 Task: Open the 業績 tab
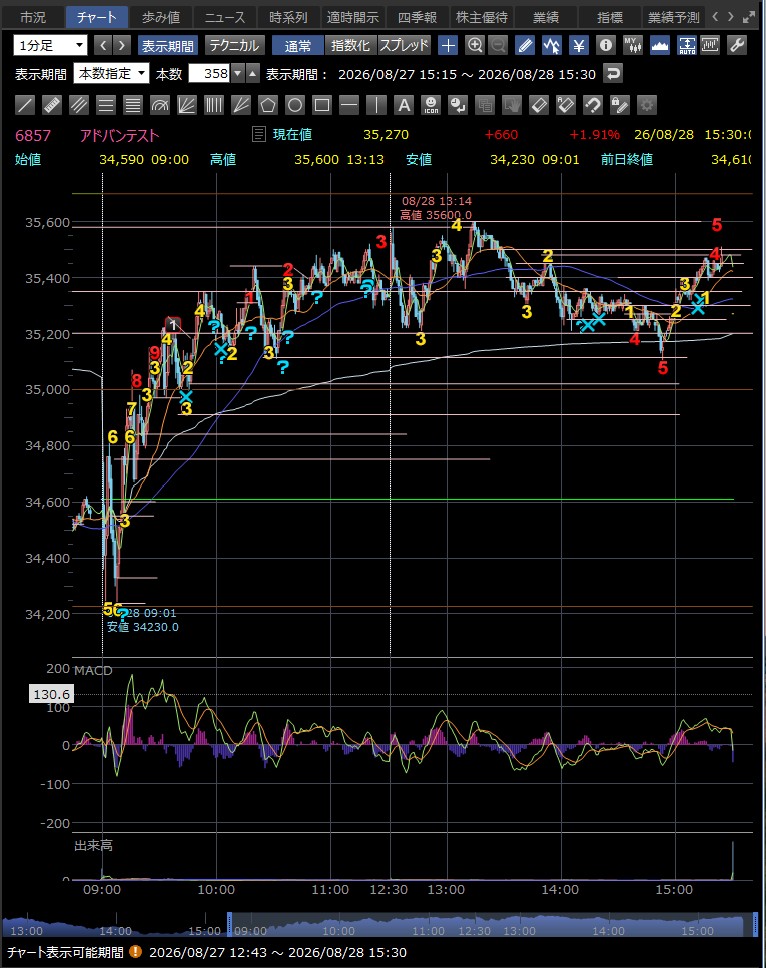pos(546,17)
